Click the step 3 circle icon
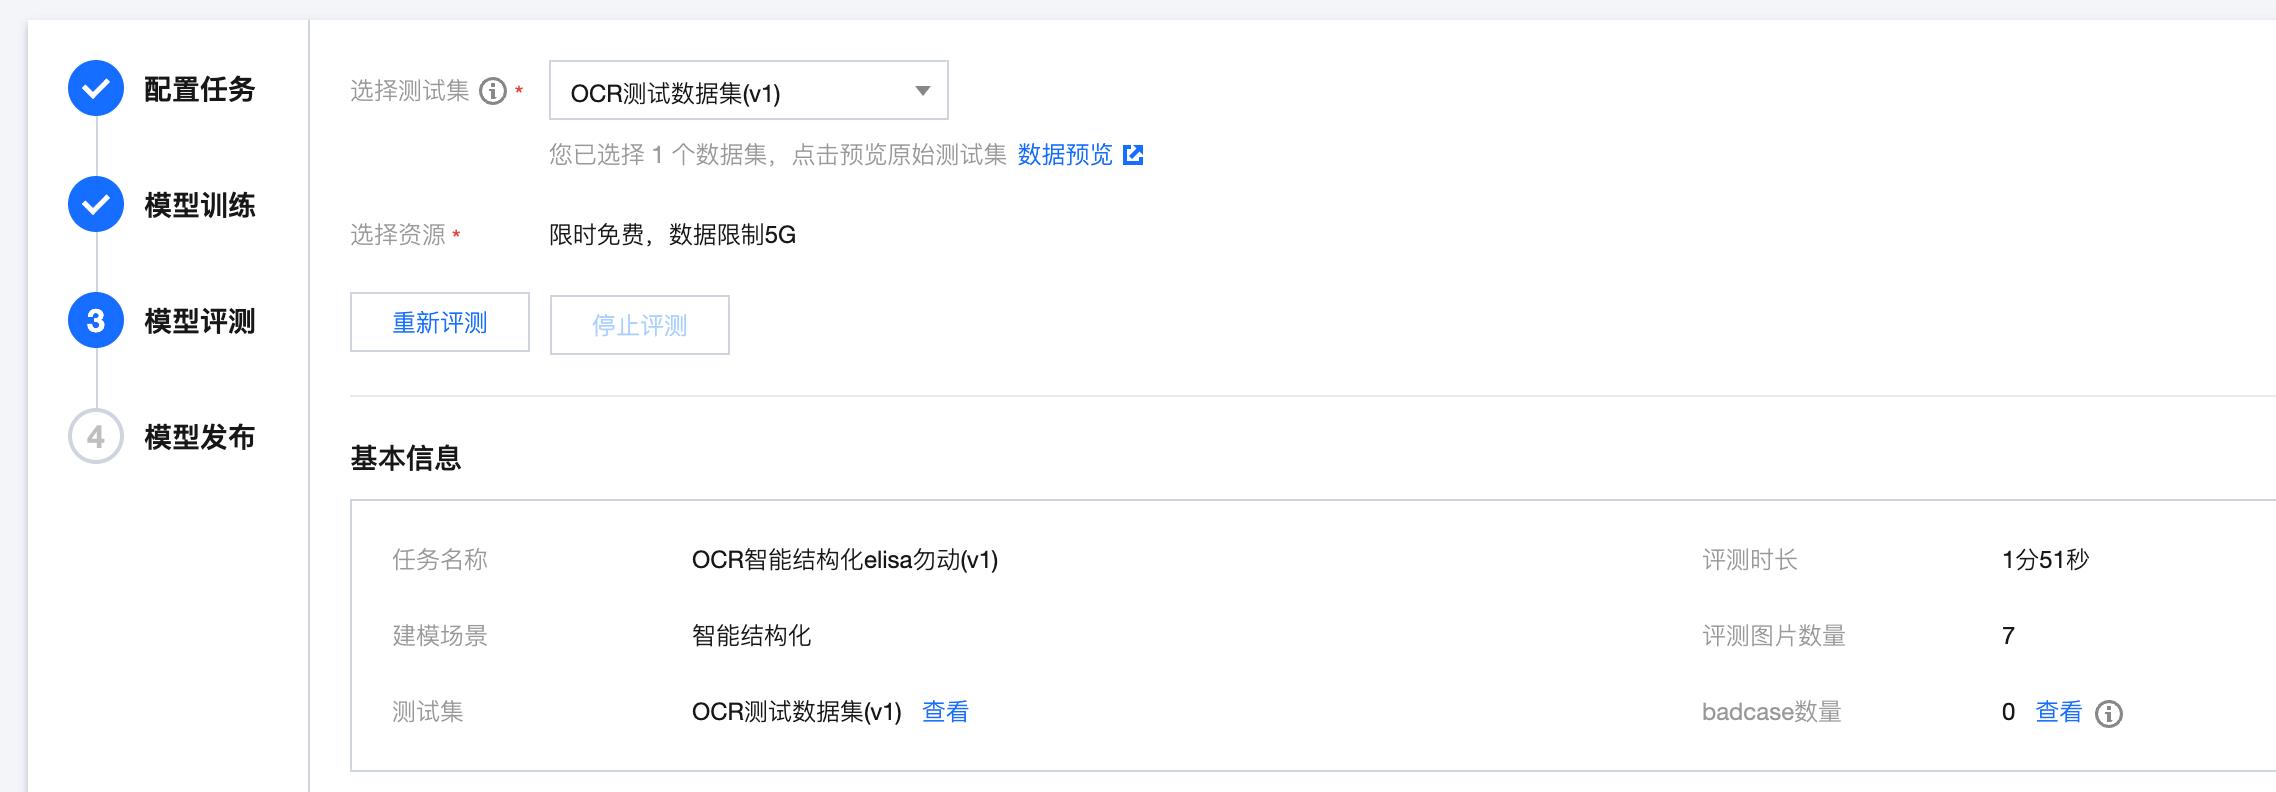The image size is (2276, 792). [x=96, y=320]
